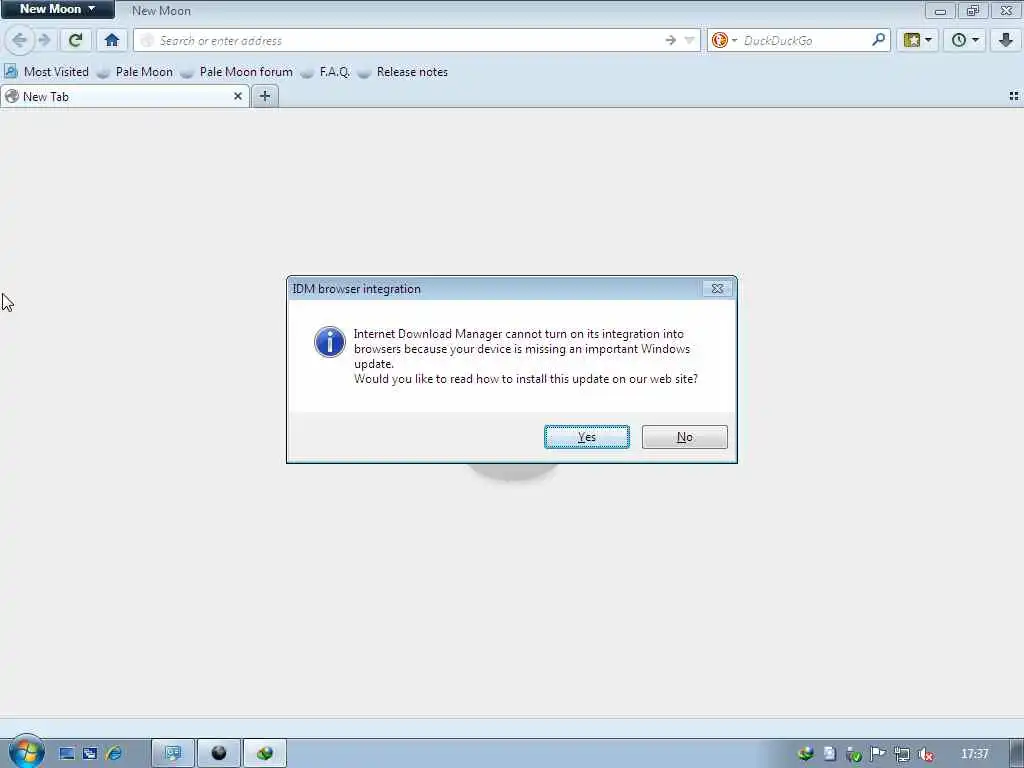Switch to the first taskbar window button
Image resolution: width=1024 pixels, height=768 pixels.
(x=173, y=754)
